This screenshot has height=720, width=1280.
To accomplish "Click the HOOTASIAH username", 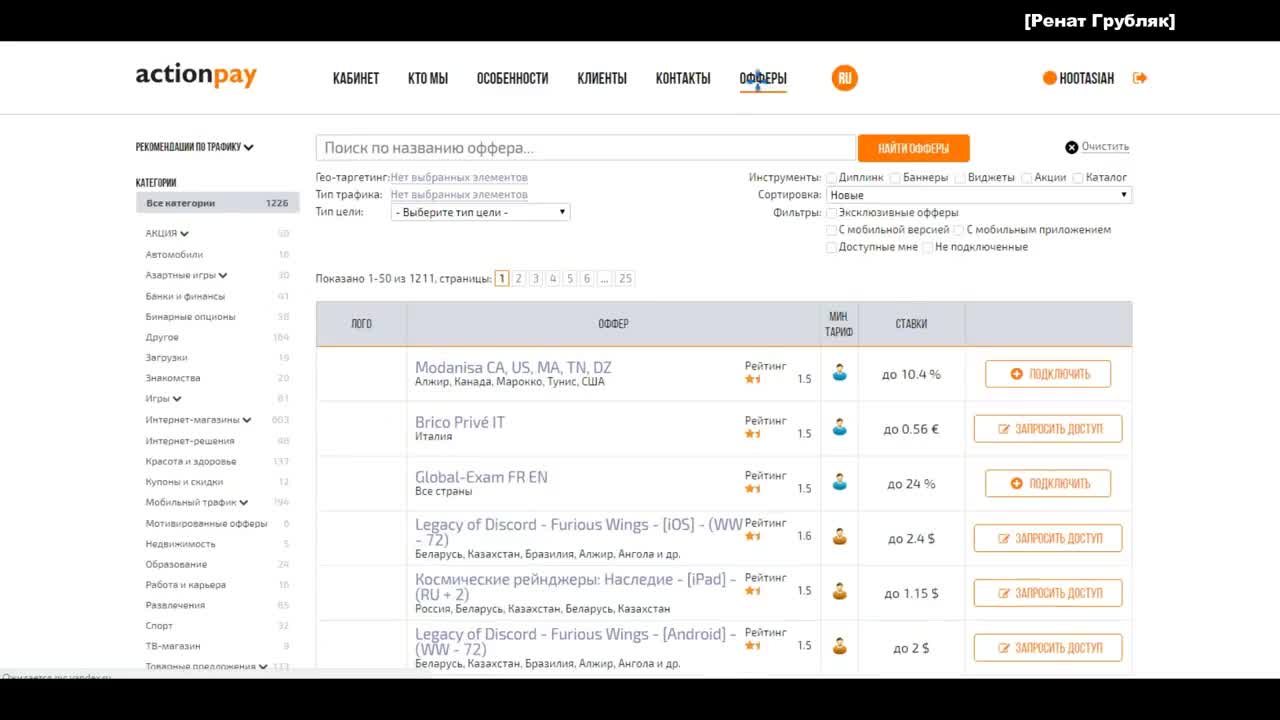I will click(x=1087, y=78).
